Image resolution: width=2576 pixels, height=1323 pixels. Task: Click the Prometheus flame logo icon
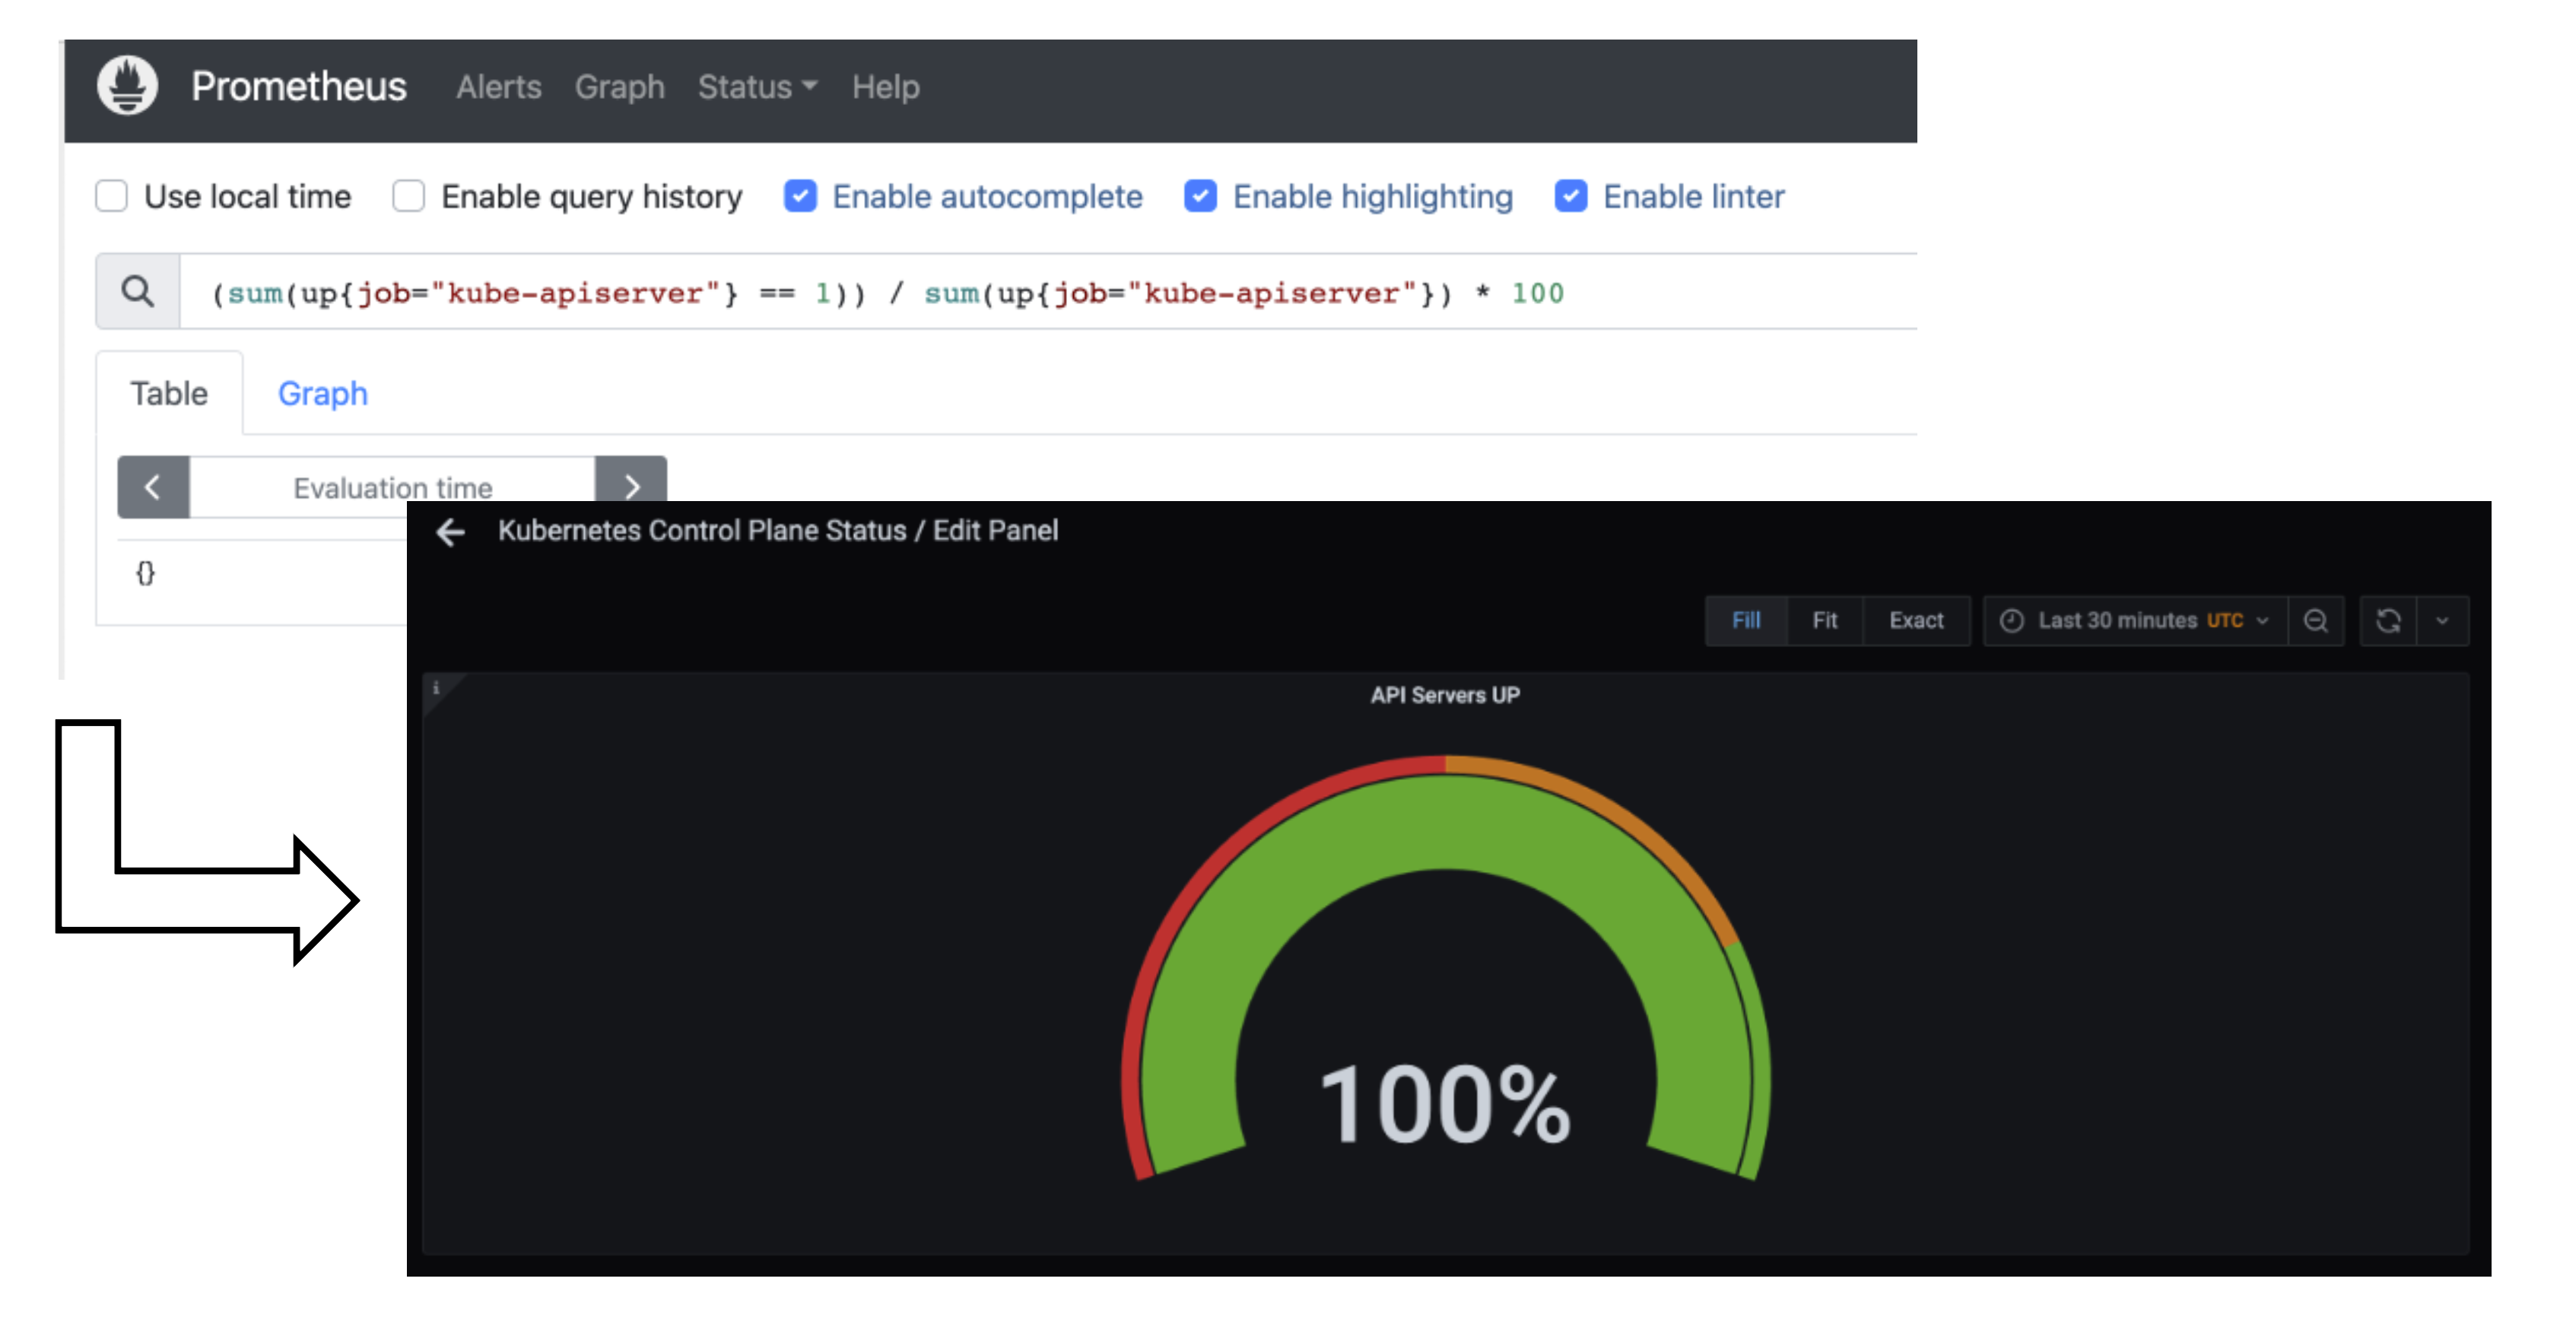pos(127,86)
